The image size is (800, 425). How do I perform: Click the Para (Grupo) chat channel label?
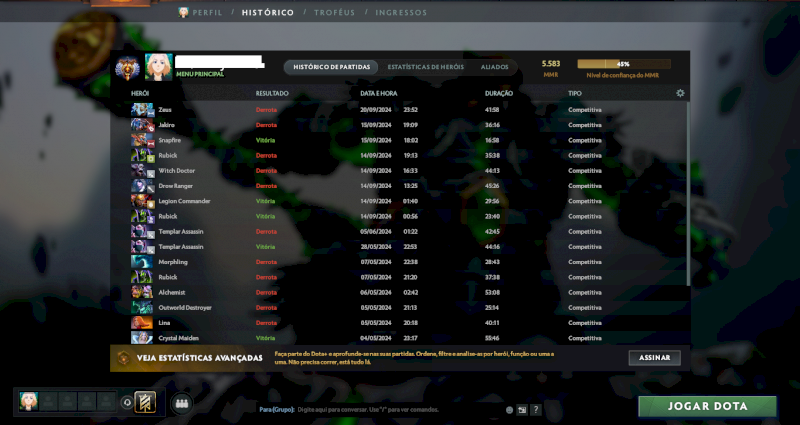(x=277, y=410)
